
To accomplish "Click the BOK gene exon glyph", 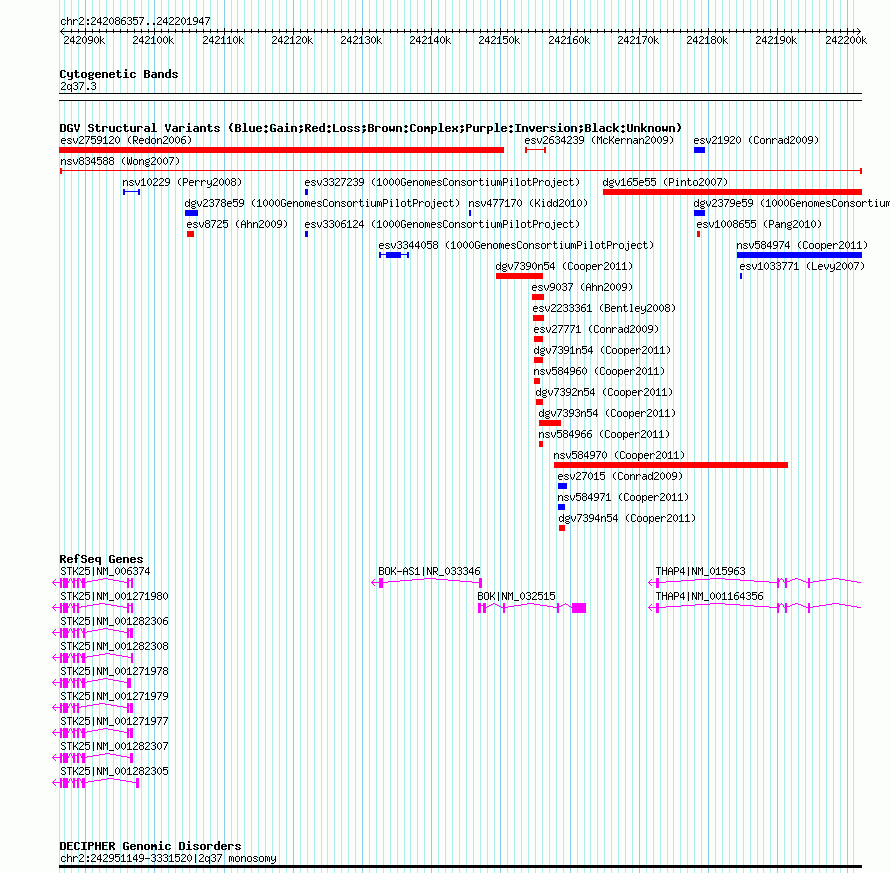I will (x=579, y=608).
